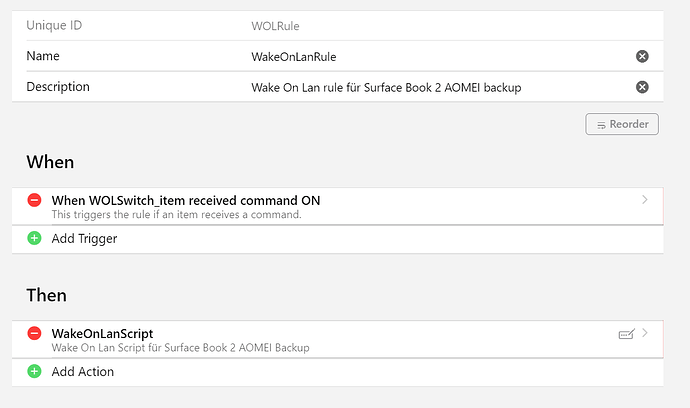Click the 'Wake On Lan Script für Surface' subtitle
Viewport: 690px width, 408px height.
pos(180,347)
